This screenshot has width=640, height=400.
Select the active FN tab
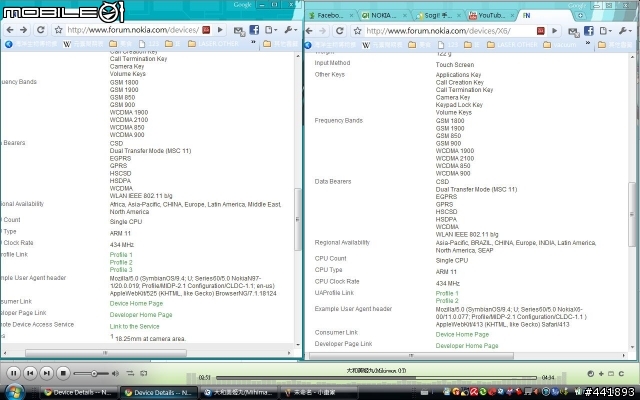543,16
